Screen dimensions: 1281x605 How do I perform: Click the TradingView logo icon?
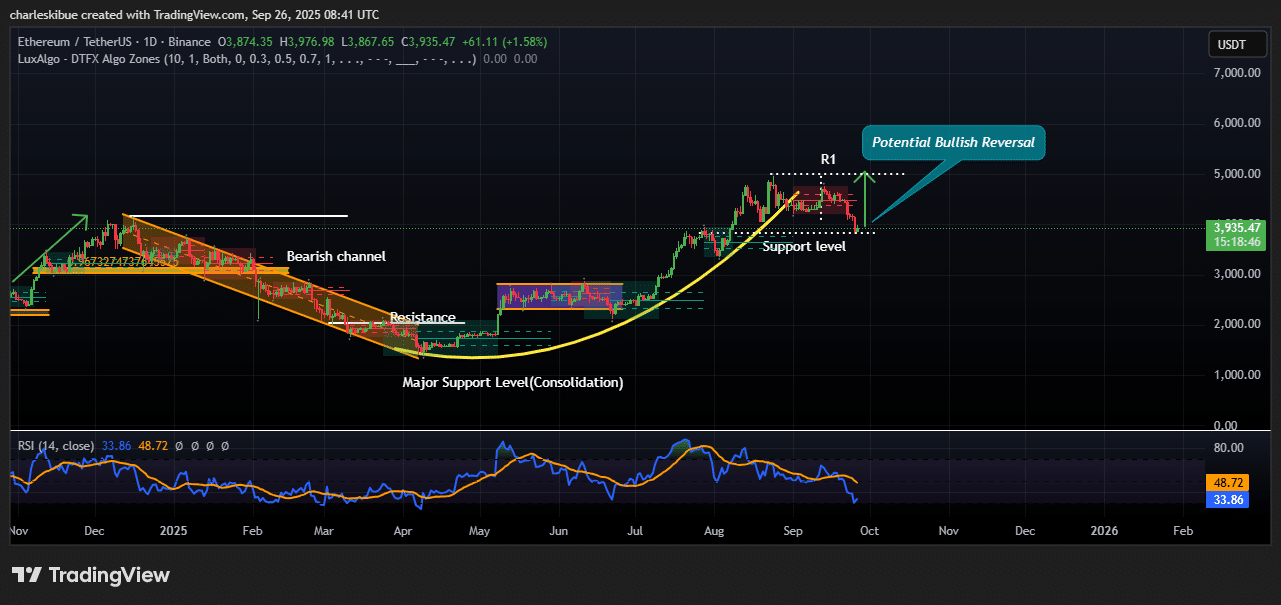pos(27,575)
